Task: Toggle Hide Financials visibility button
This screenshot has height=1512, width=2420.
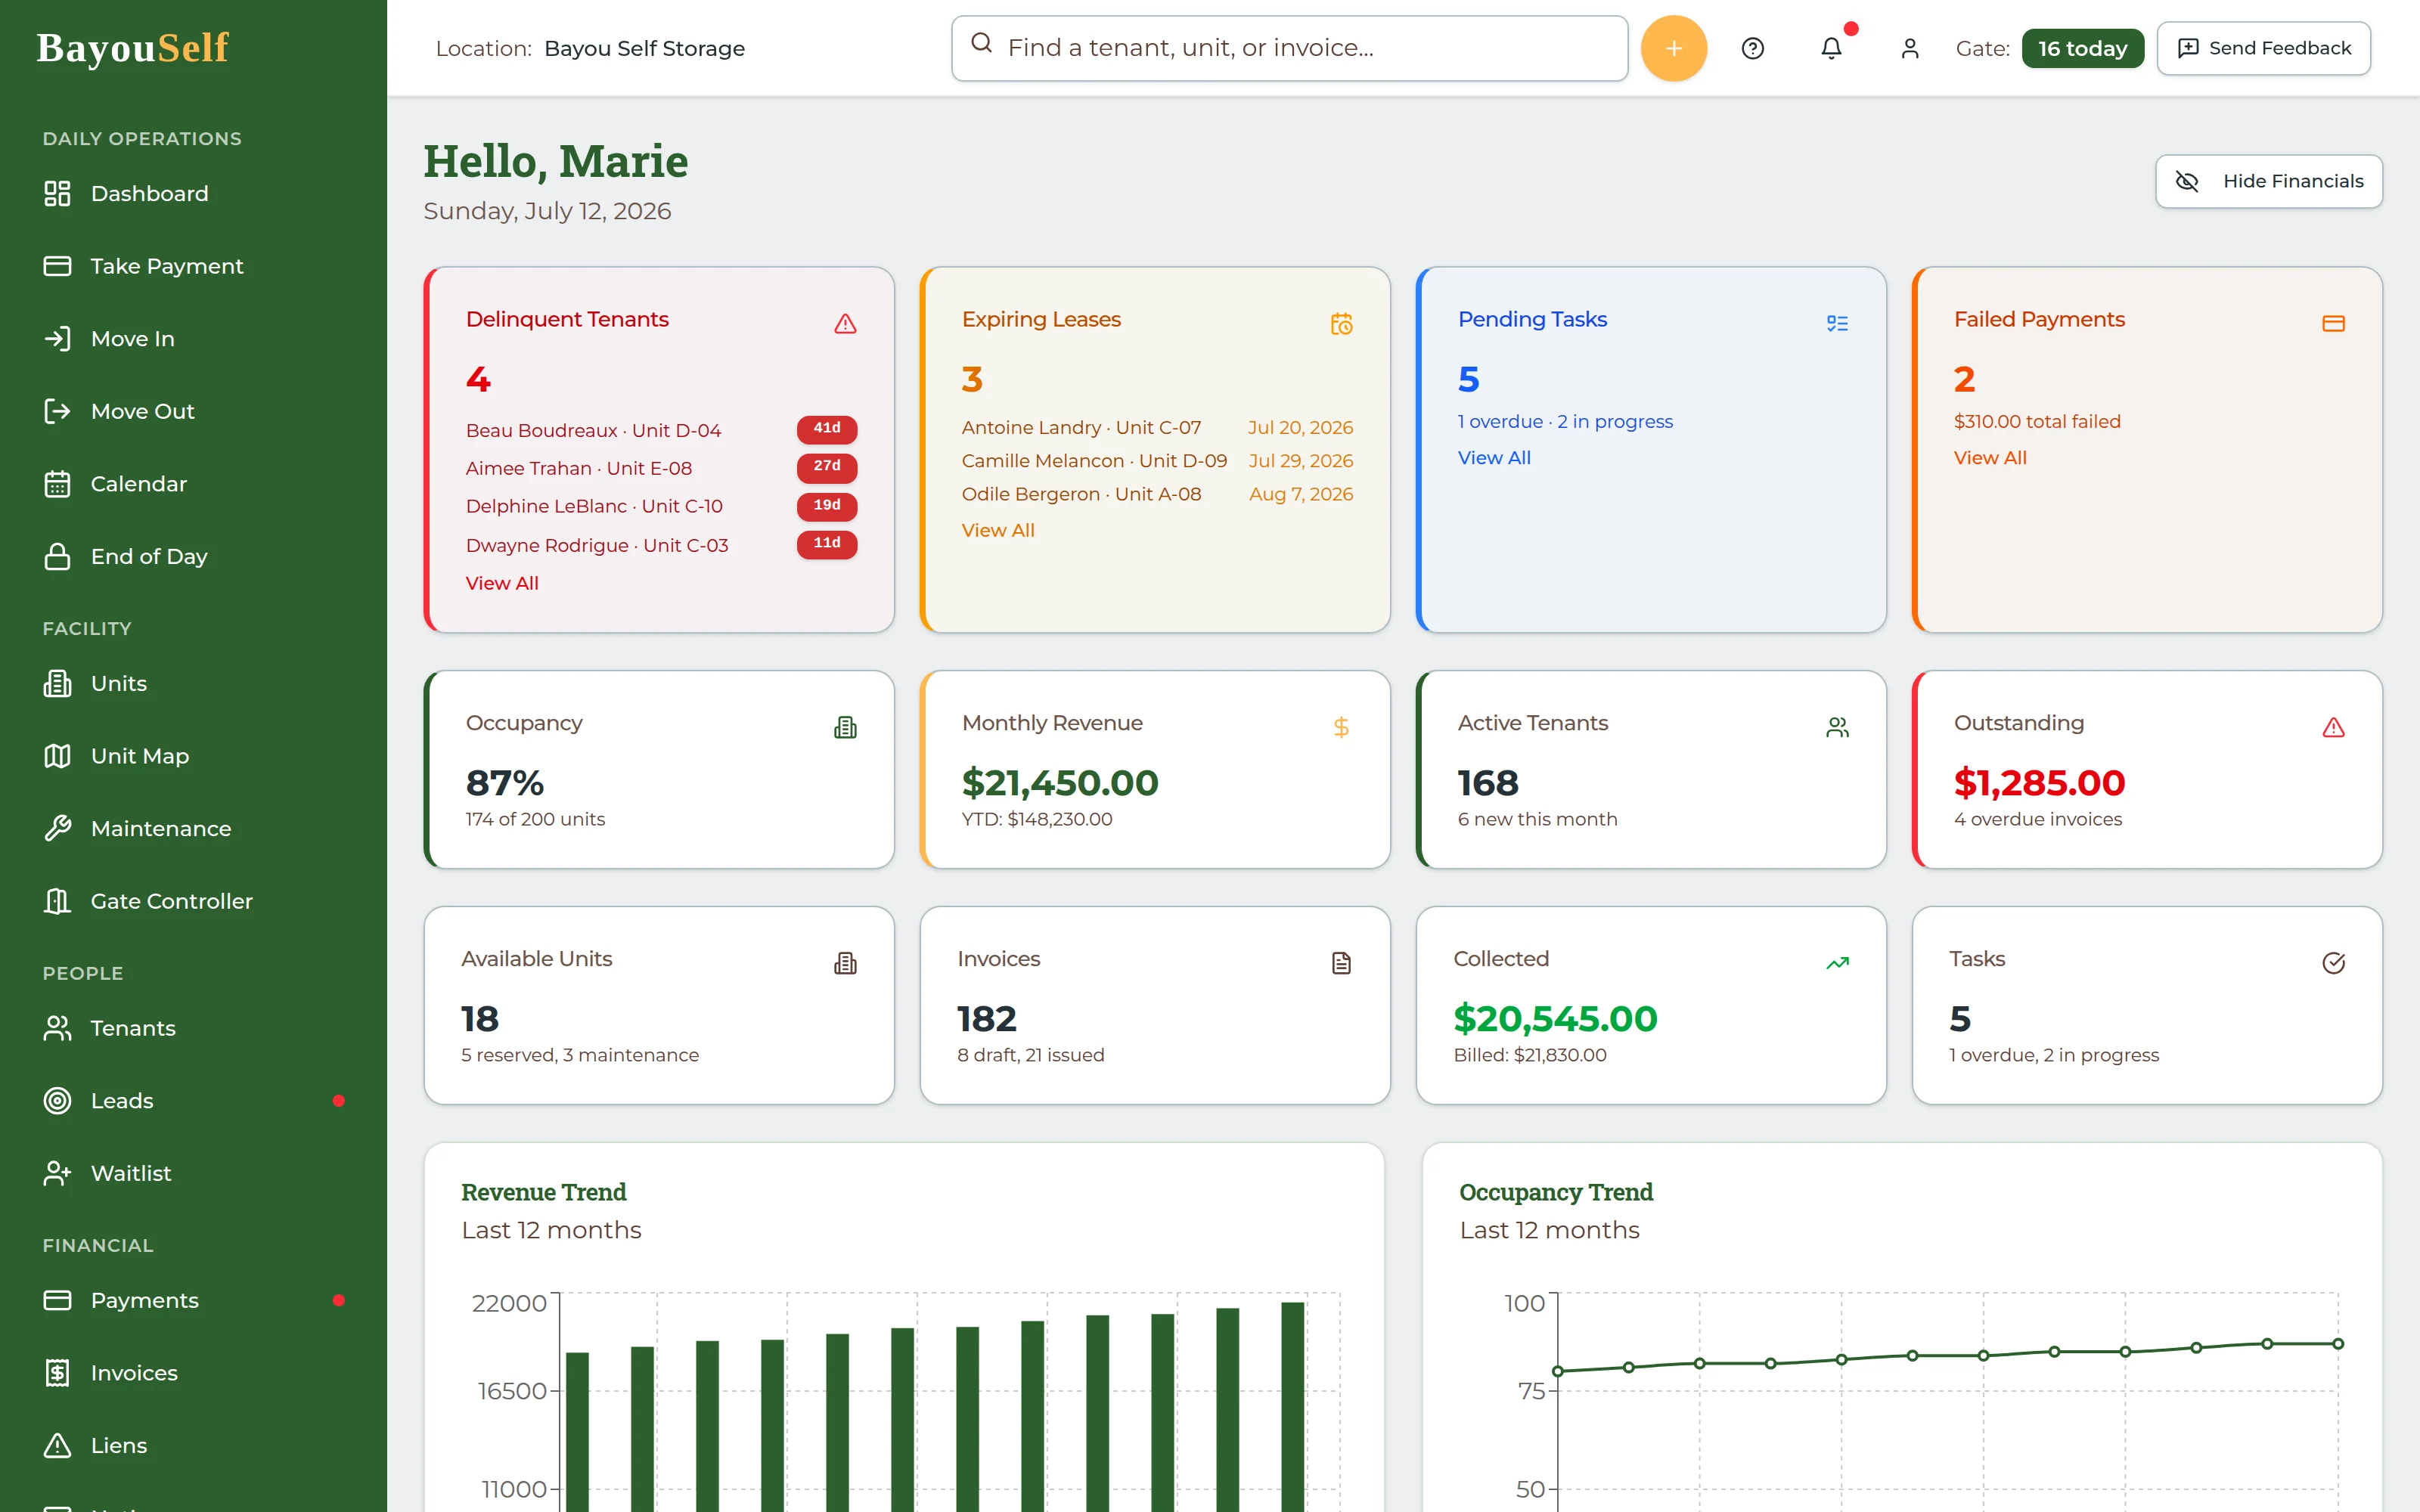Action: 2268,181
